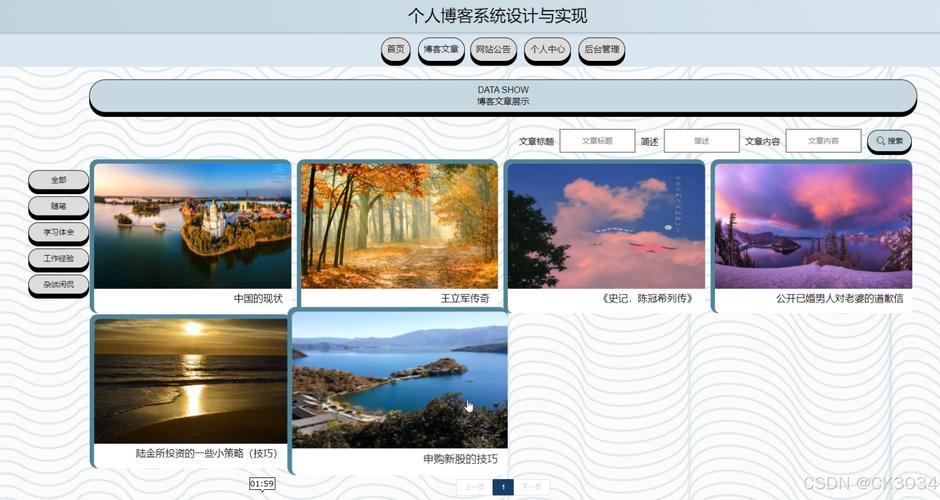Open the blue lake 申购新股 thumbnail
Viewport: 940px width, 500px height.
(x=400, y=379)
